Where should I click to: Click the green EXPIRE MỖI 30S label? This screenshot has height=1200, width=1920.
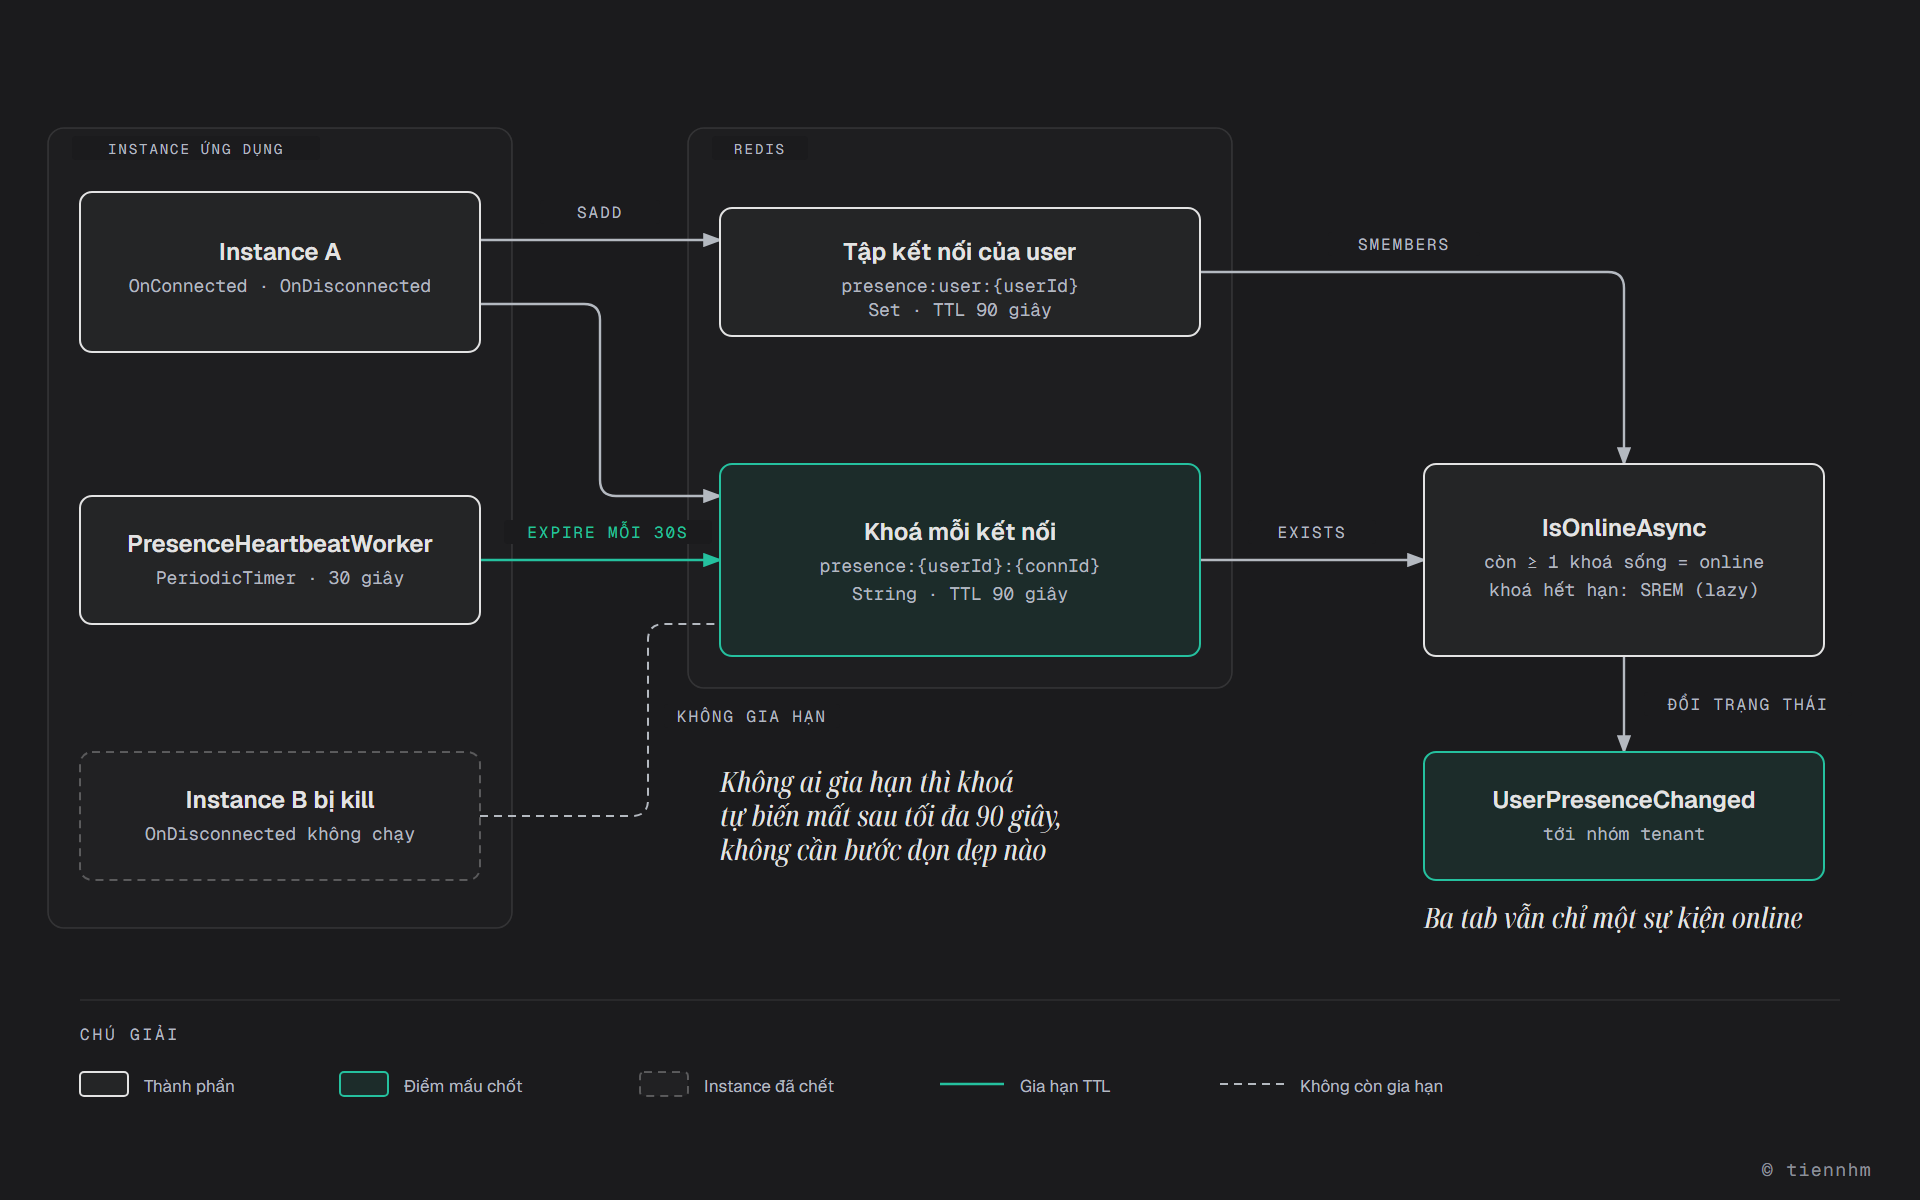[607, 532]
